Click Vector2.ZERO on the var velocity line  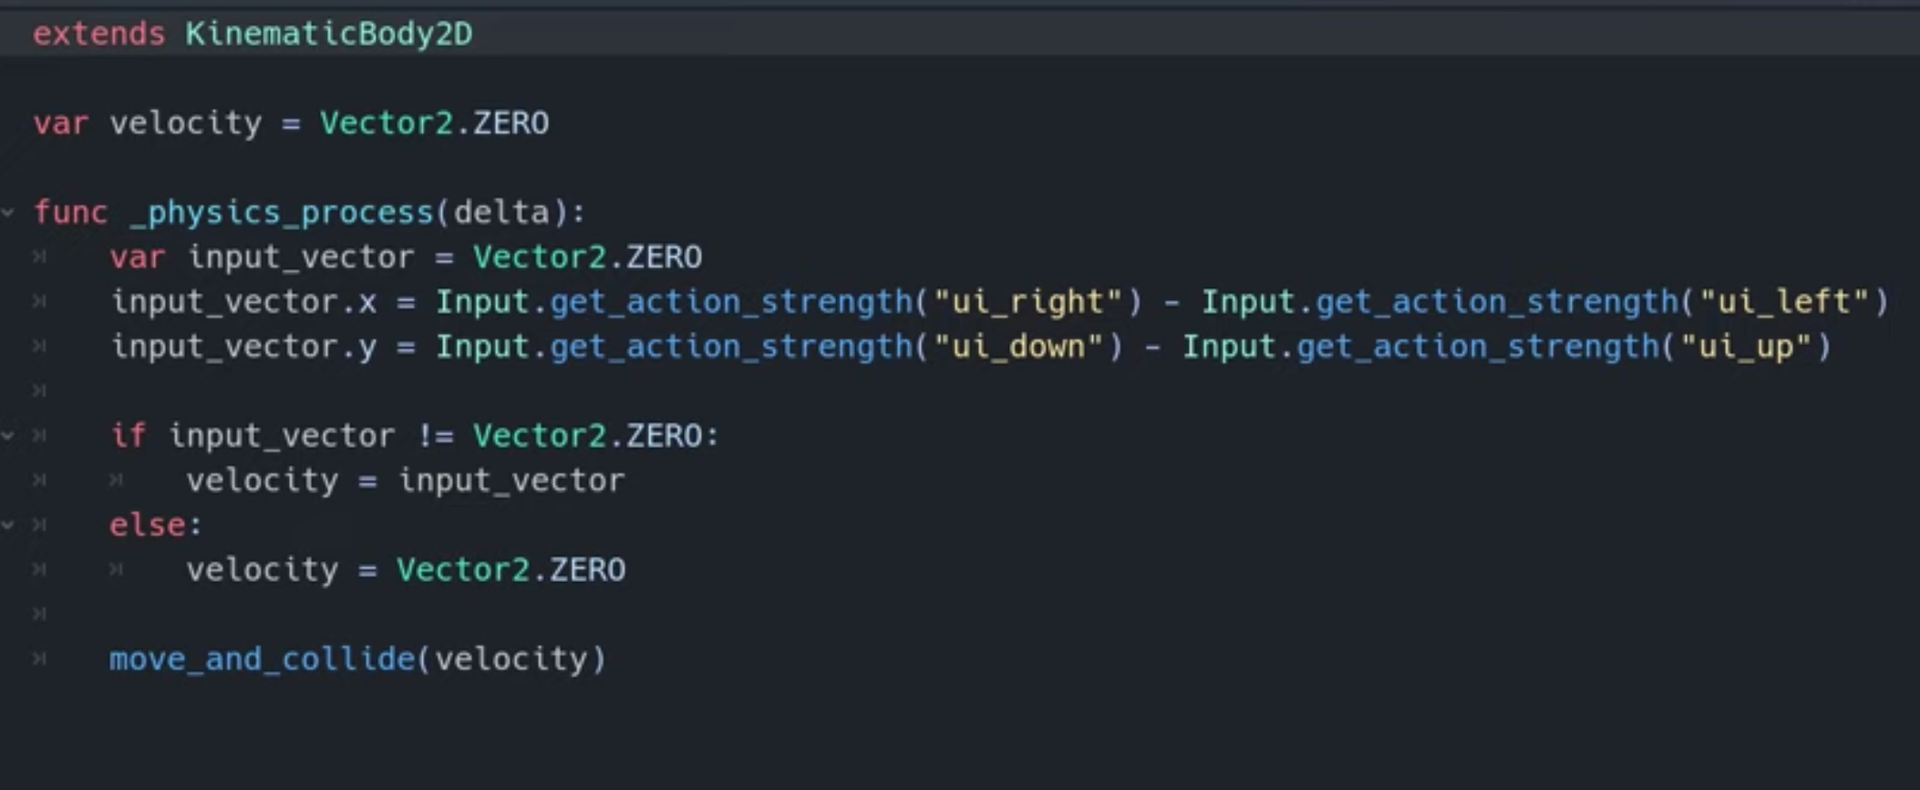tap(434, 123)
